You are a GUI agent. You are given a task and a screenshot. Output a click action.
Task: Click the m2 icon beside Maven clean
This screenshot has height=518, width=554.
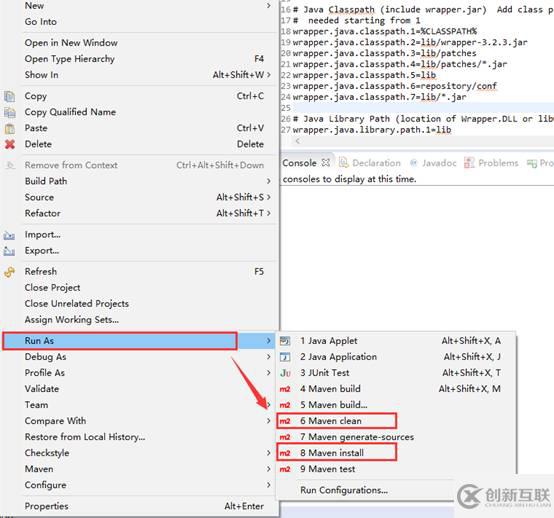(x=285, y=421)
